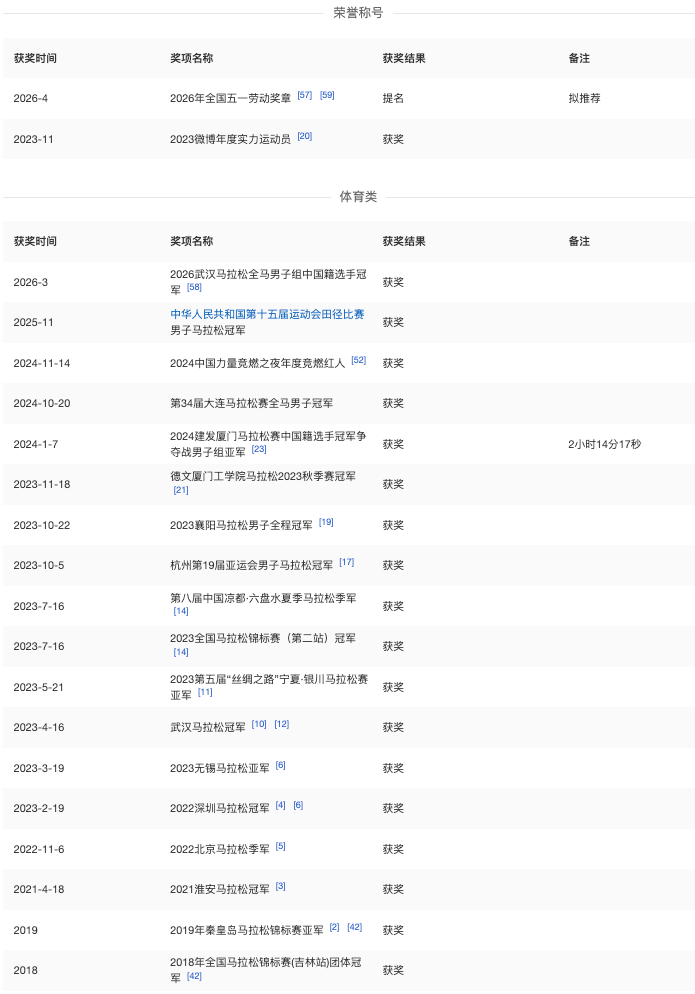Click citation [10] beside 武汉马拉松冠军
The width and height of the screenshot is (695, 994).
tap(259, 725)
